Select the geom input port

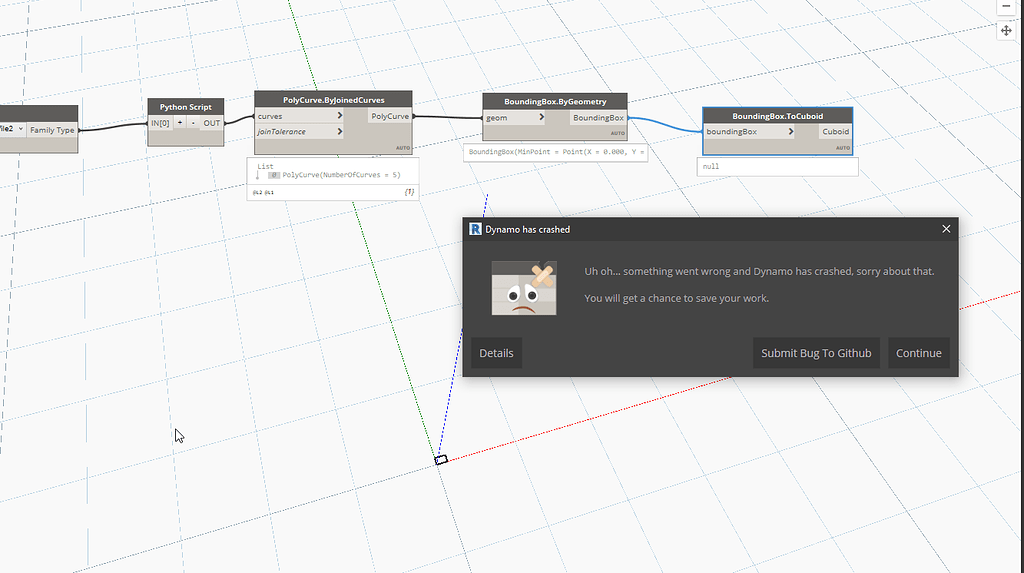pyautogui.click(x=514, y=118)
